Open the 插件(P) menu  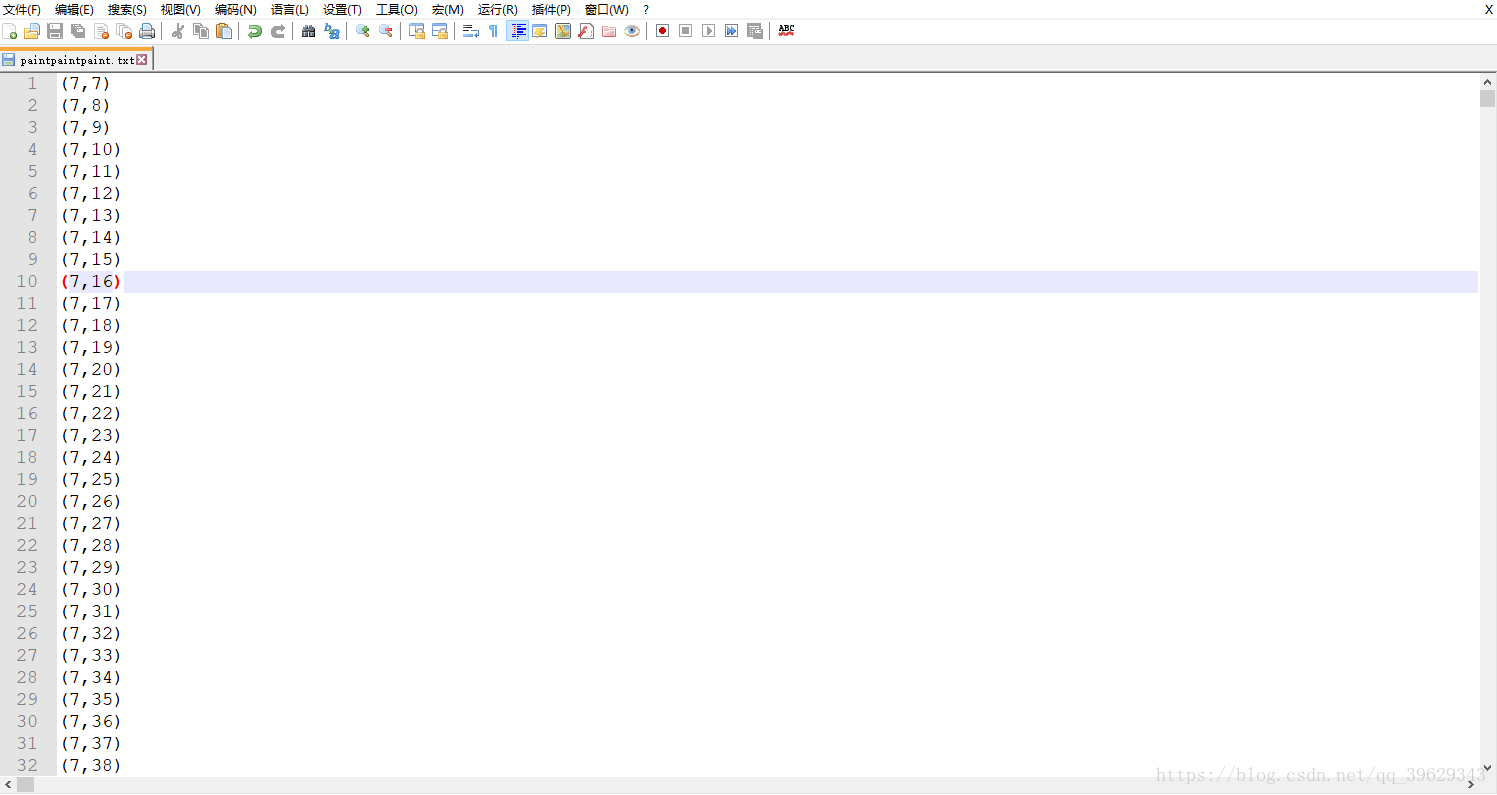pyautogui.click(x=551, y=9)
